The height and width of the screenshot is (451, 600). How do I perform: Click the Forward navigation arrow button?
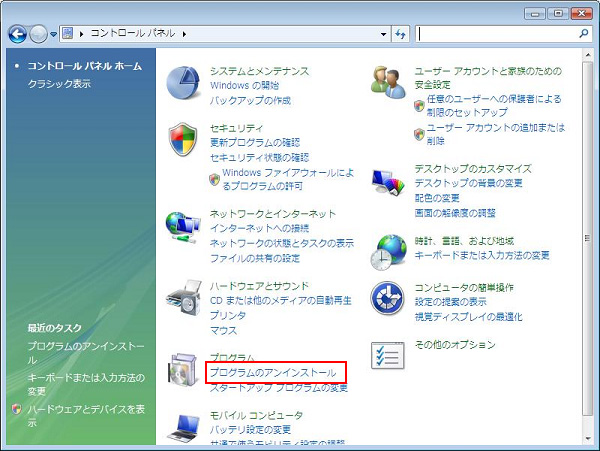(38, 34)
